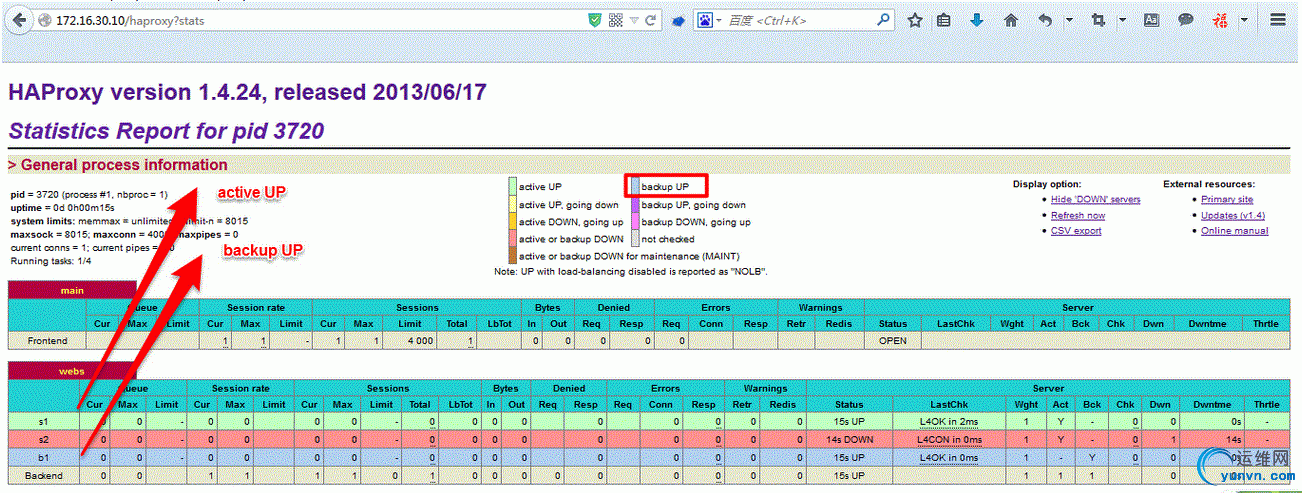The image size is (1302, 493).
Task: Click the green shield security icon
Action: point(595,20)
